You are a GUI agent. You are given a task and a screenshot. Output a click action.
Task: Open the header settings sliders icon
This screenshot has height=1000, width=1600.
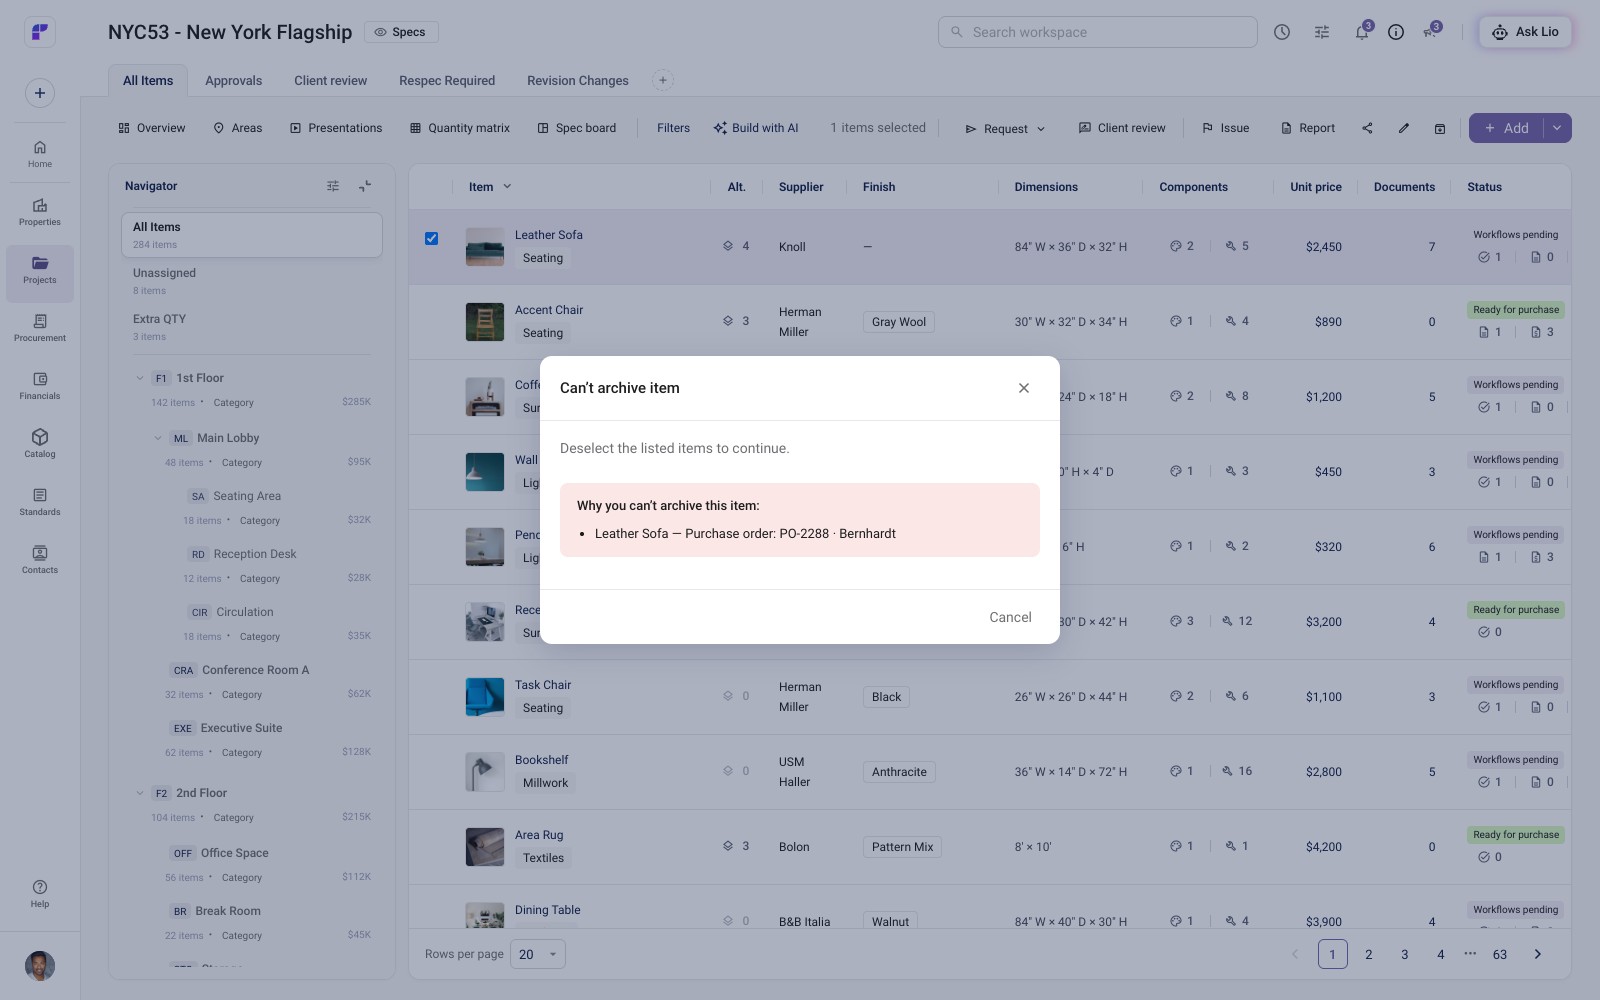[1322, 32]
